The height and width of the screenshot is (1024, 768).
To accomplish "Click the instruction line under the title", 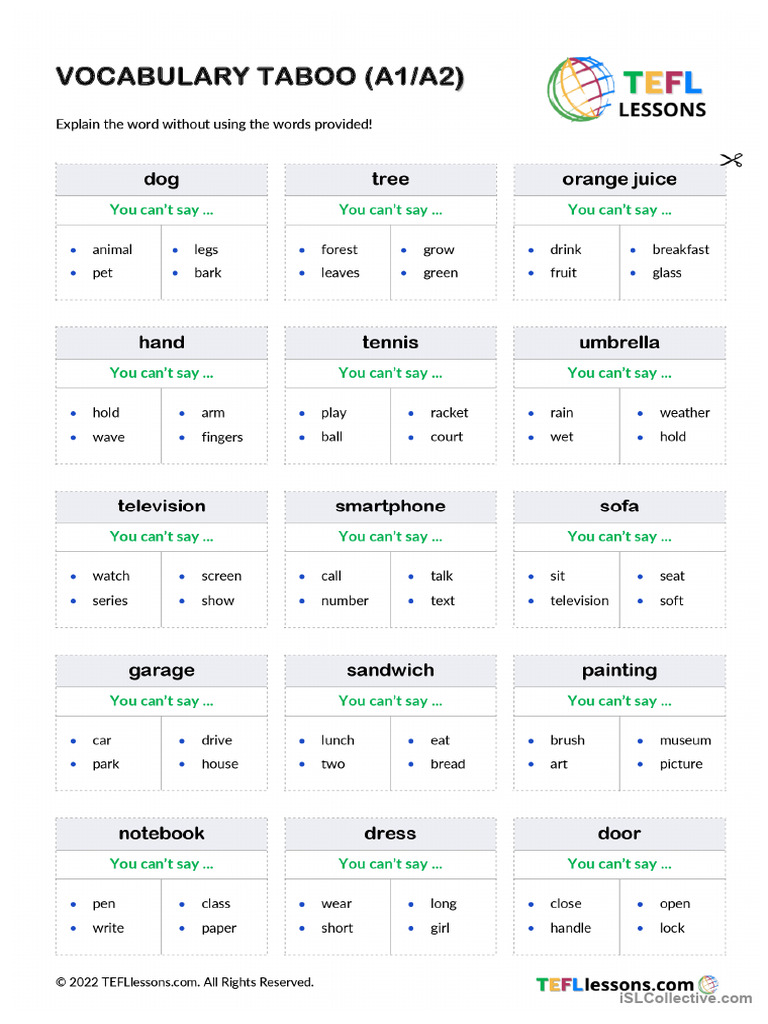I will pos(214,124).
